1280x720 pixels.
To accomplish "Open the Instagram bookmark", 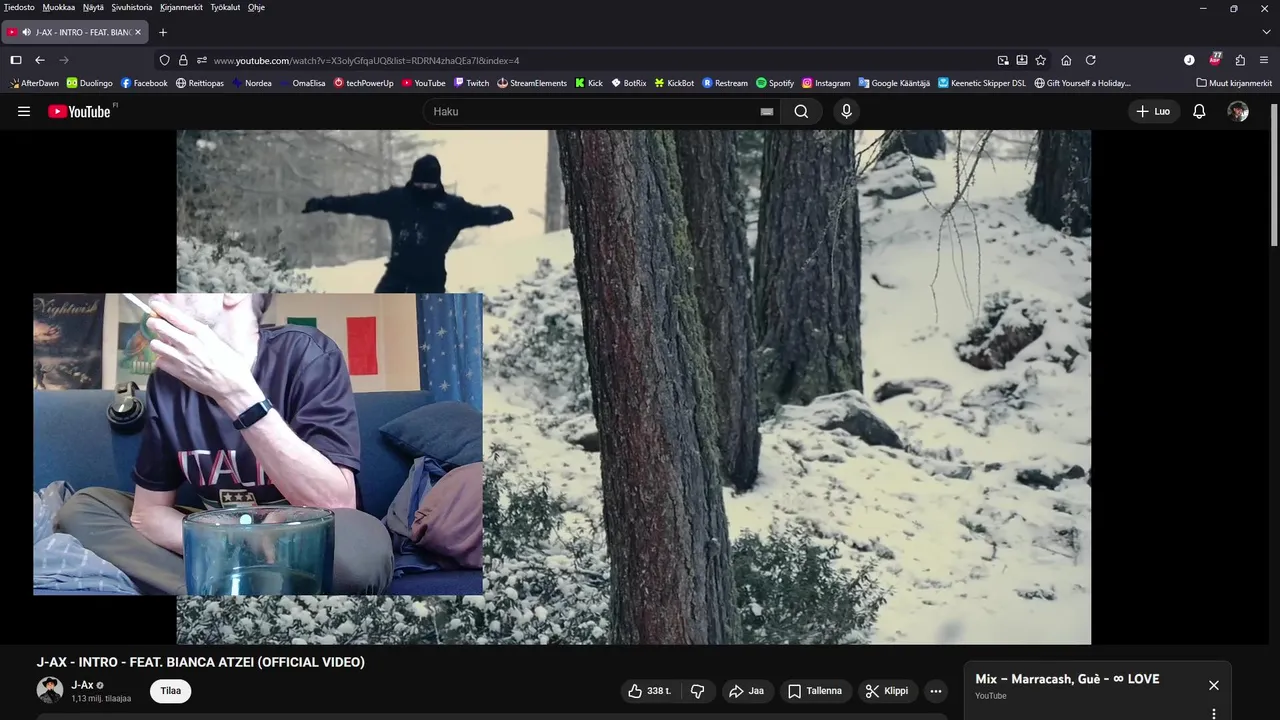I will 826,83.
